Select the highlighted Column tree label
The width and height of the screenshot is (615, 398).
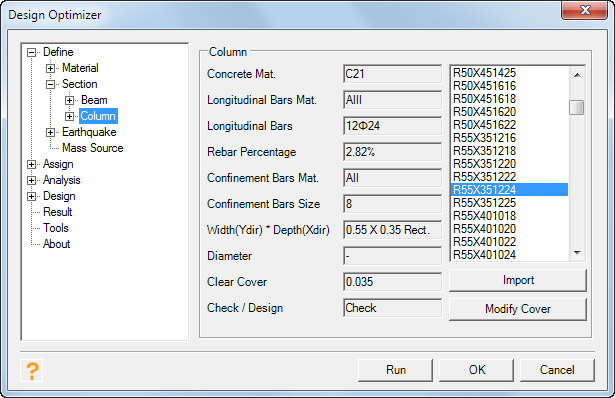(98, 116)
